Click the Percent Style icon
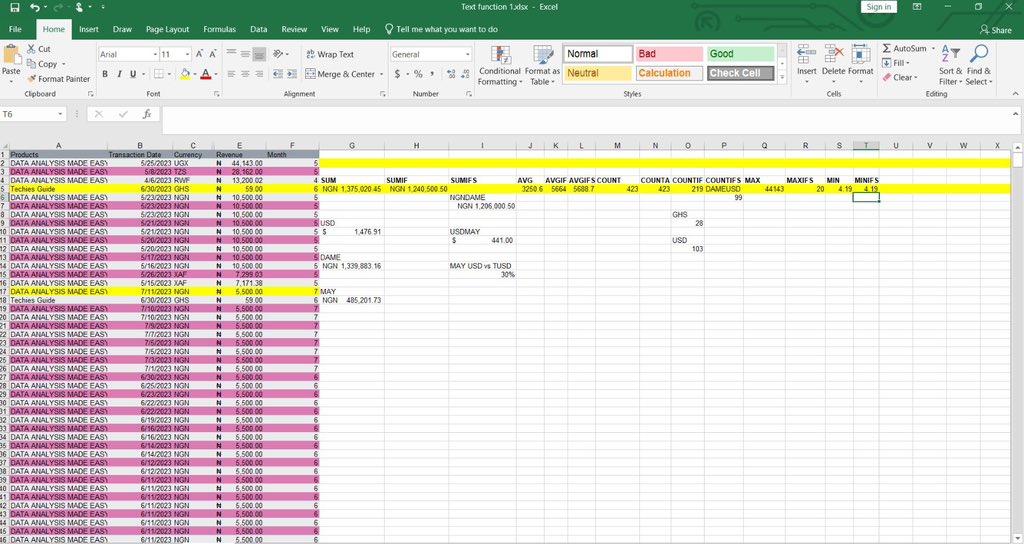Image resolution: width=1024 pixels, height=544 pixels. click(x=418, y=74)
